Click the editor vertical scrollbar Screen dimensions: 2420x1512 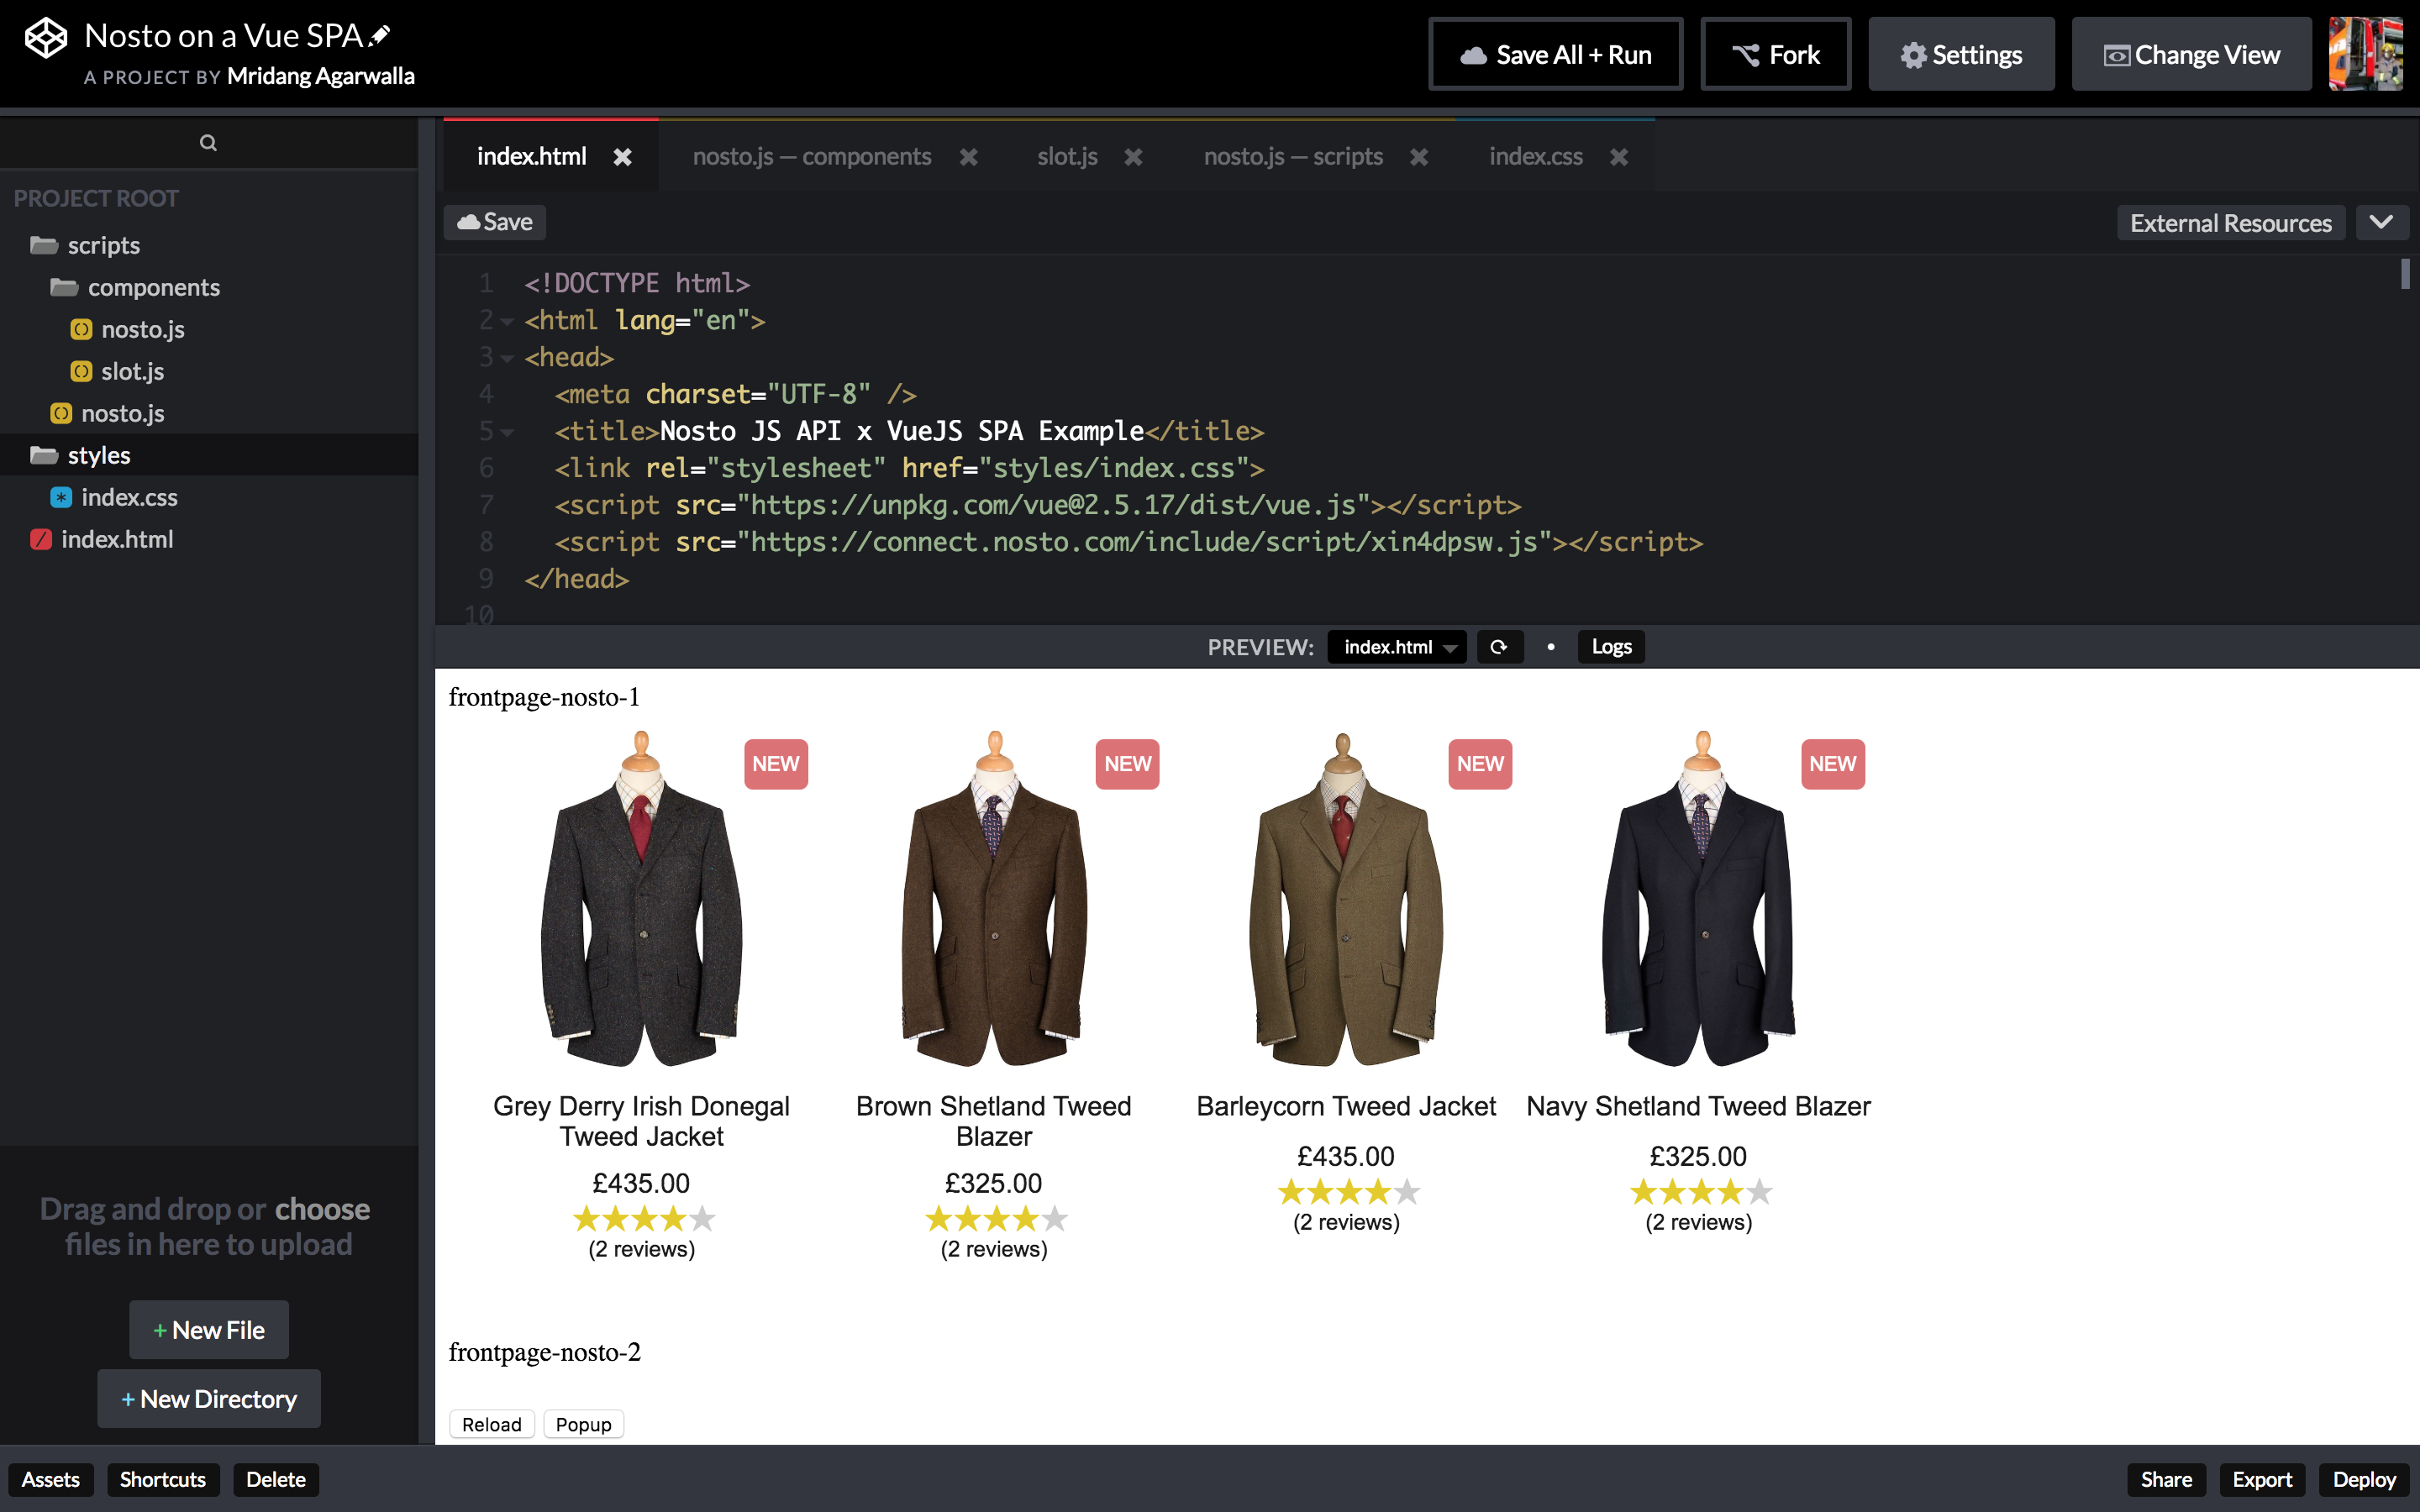click(2405, 273)
